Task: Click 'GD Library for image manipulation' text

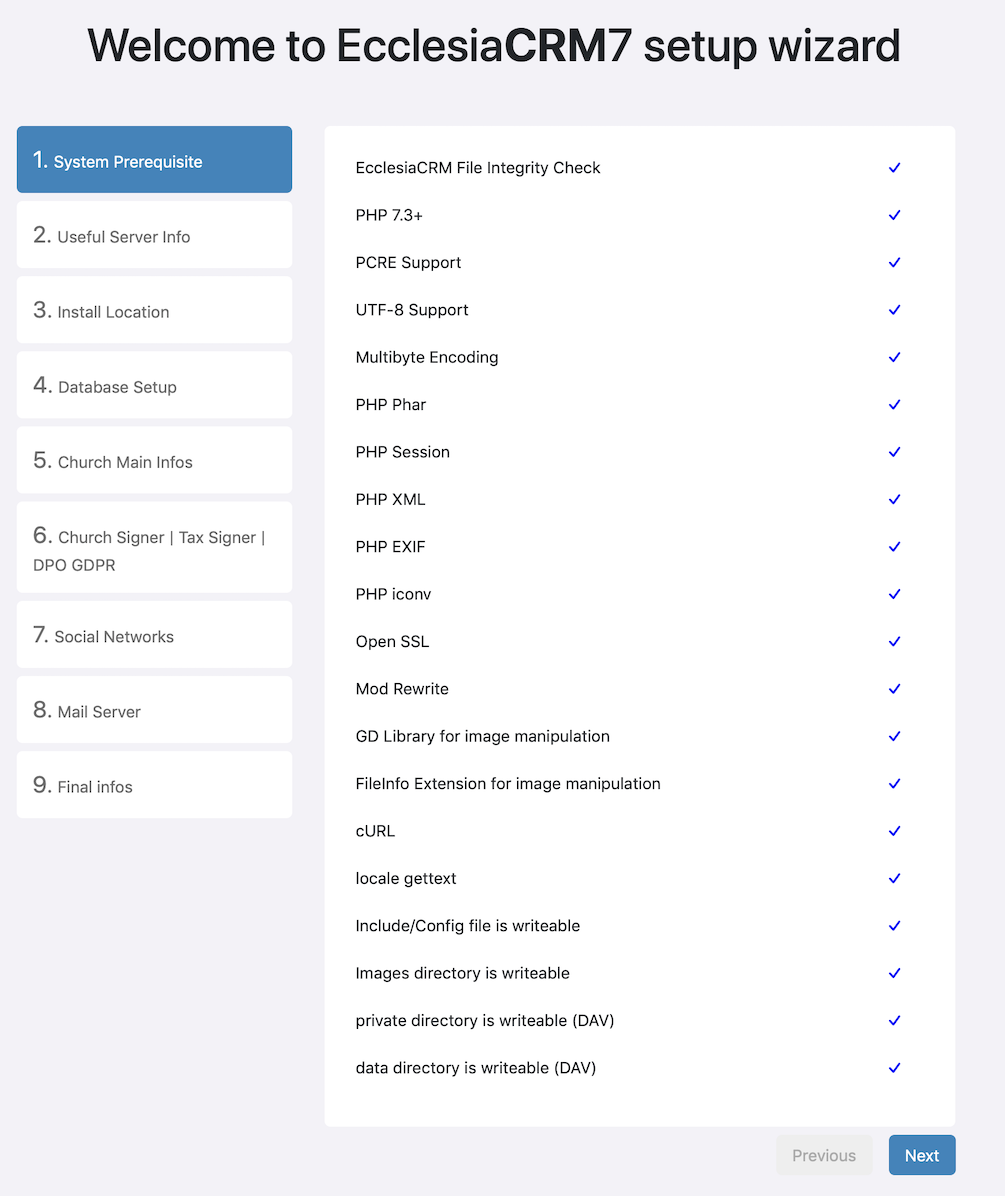Action: [x=483, y=736]
